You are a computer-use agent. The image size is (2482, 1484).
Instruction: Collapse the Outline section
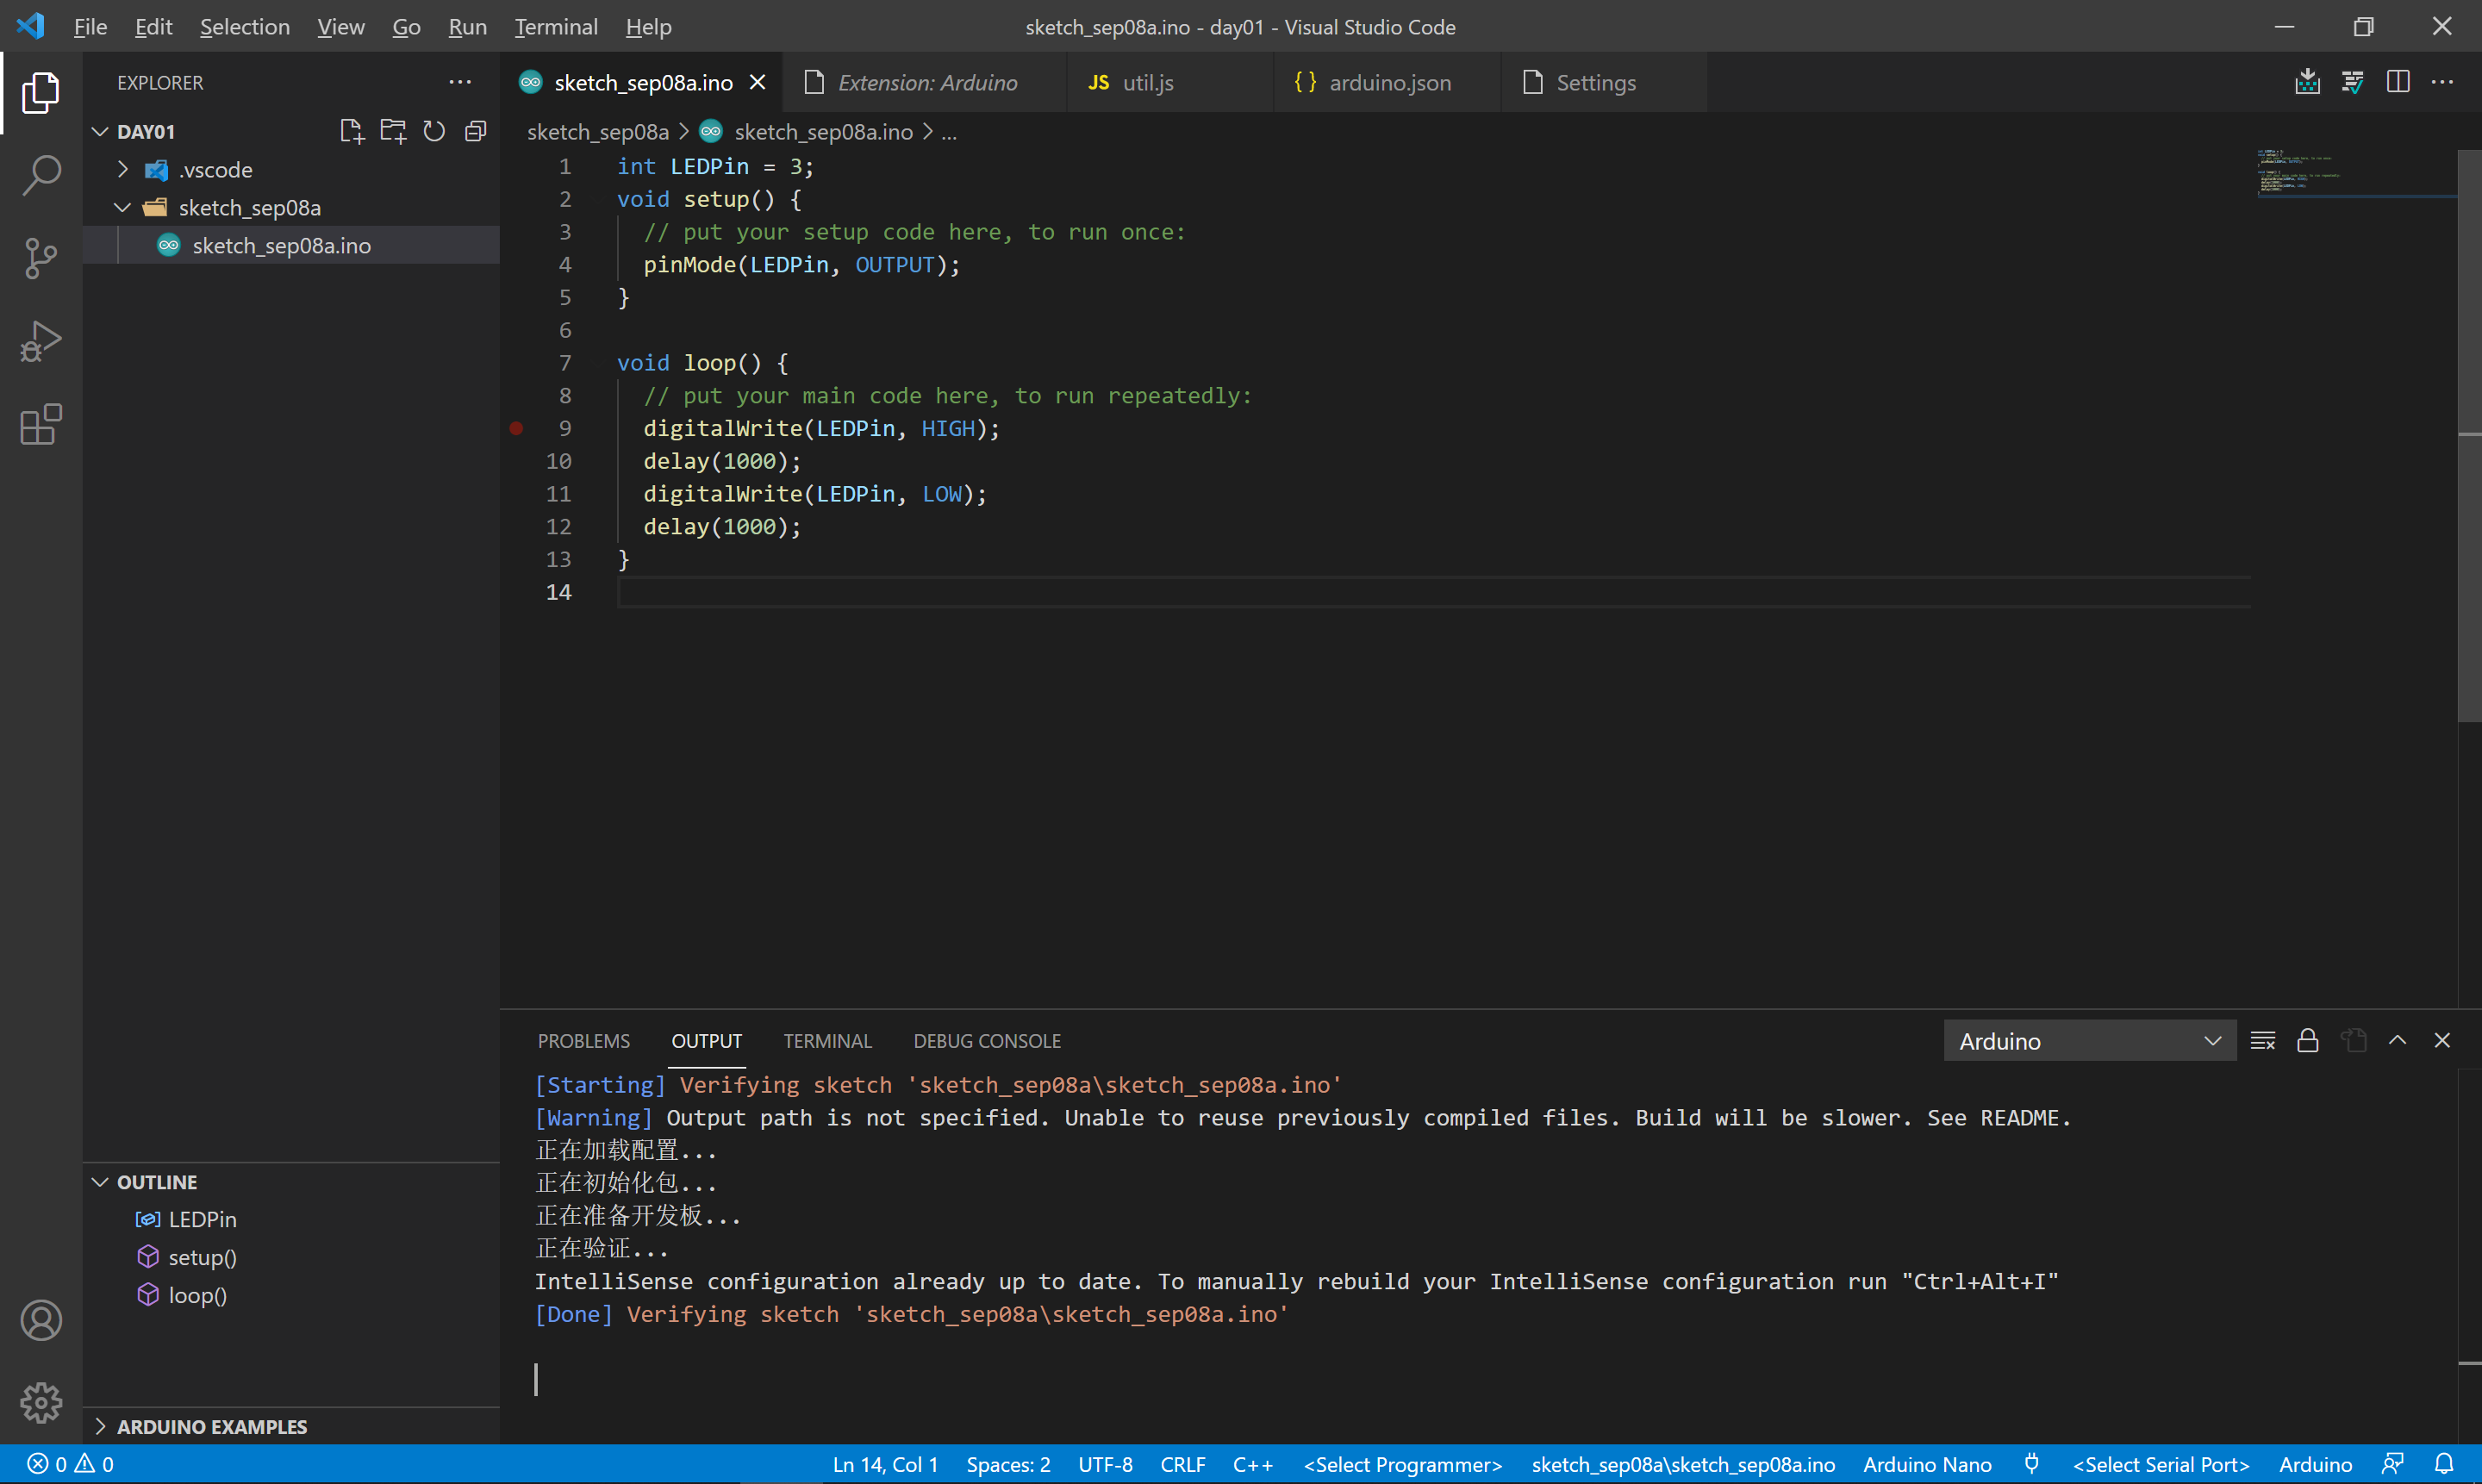100,1182
